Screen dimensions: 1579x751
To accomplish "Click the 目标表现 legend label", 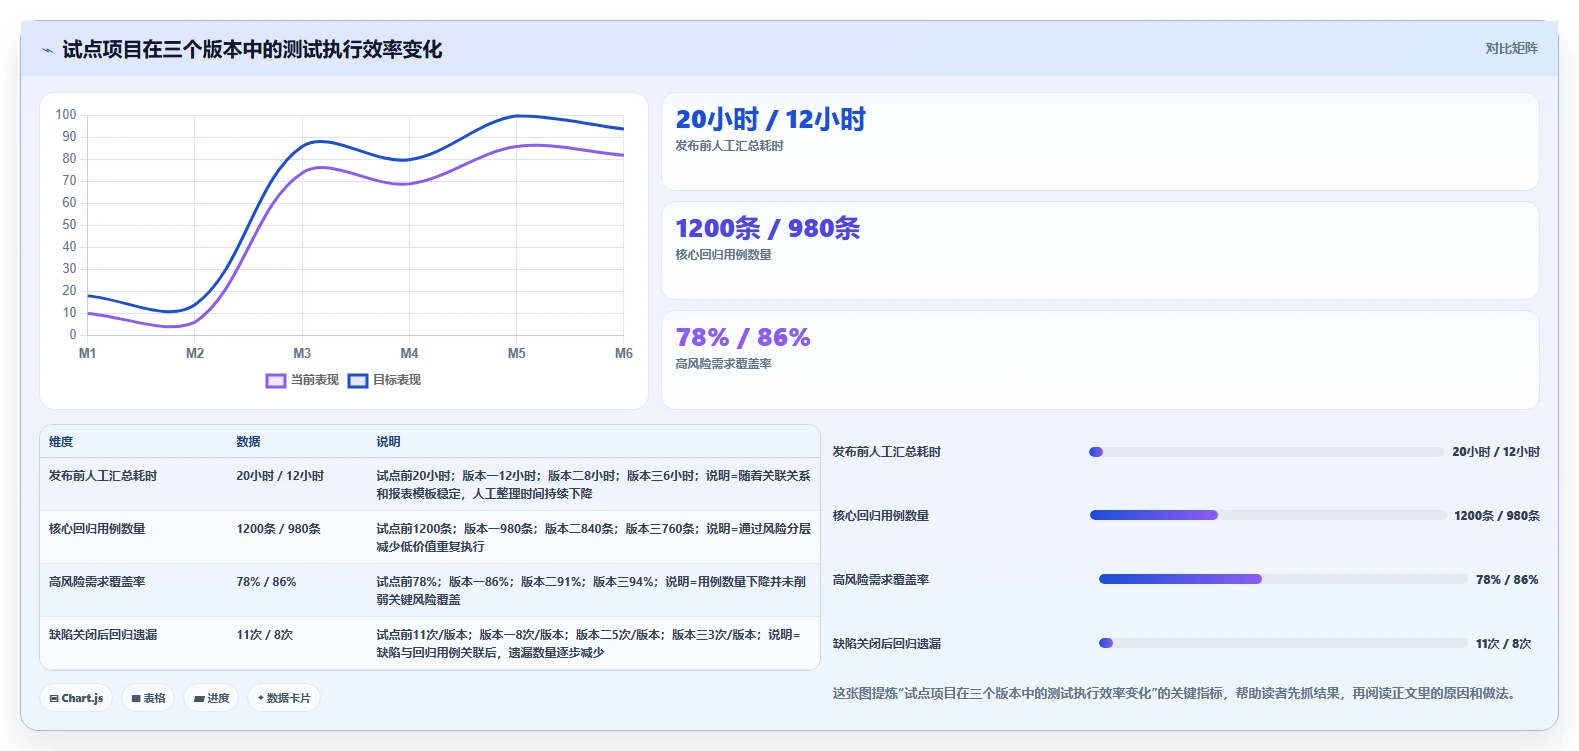I will click(x=397, y=380).
